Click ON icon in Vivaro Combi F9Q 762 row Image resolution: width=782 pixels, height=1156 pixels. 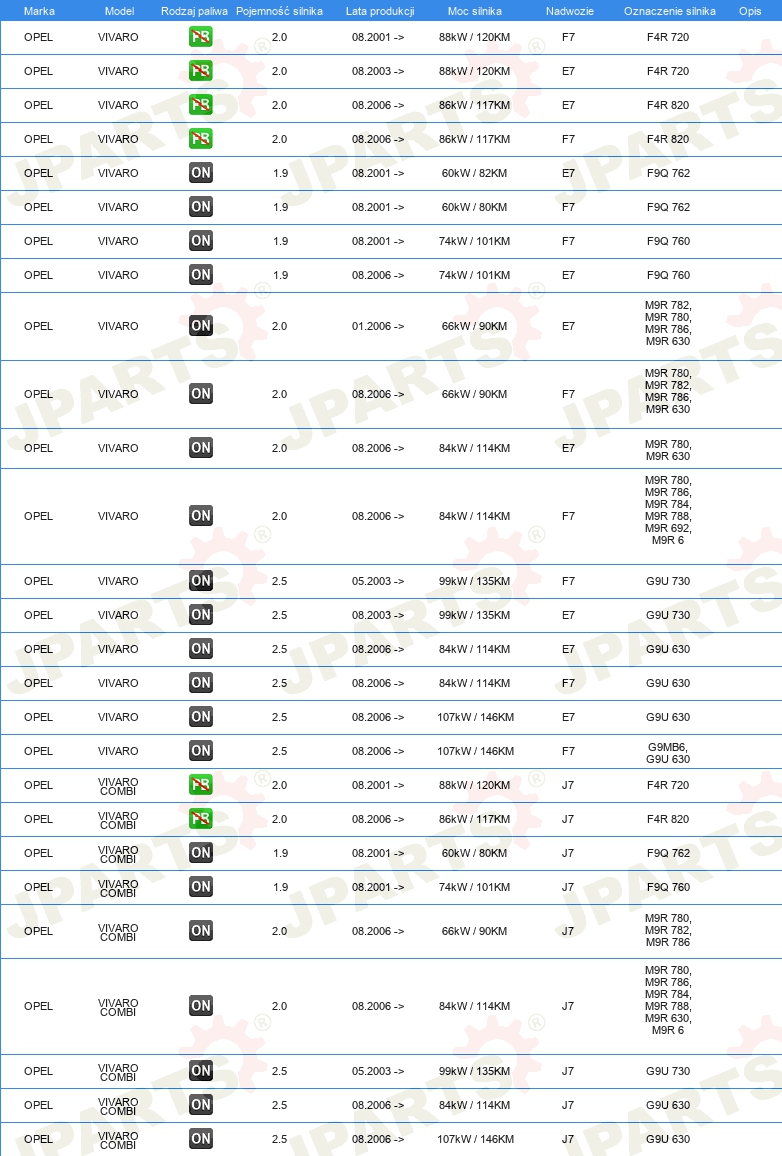click(x=200, y=853)
